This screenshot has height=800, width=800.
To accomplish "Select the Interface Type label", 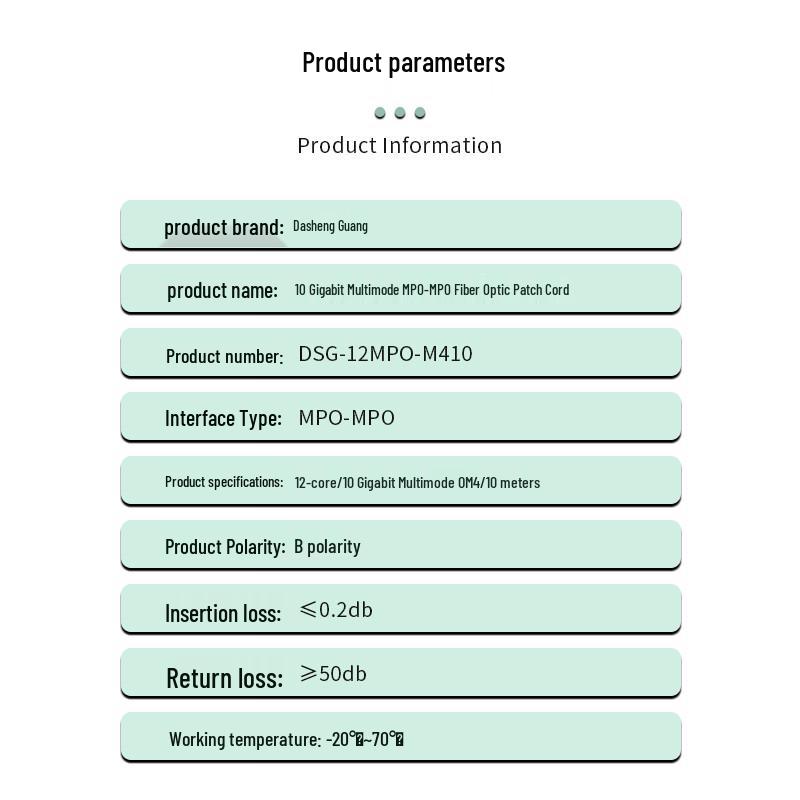I will (x=223, y=418).
